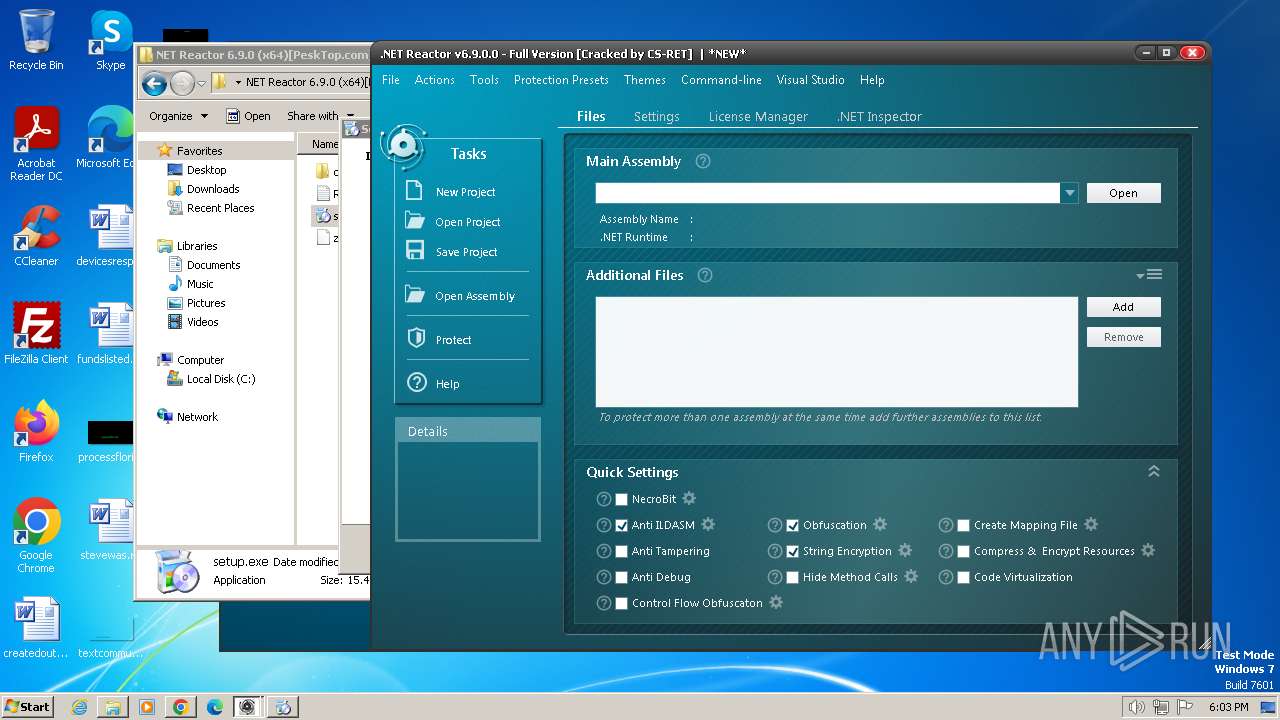
Task: Open Control Flow Obfuscation settings gear
Action: pyautogui.click(x=776, y=602)
